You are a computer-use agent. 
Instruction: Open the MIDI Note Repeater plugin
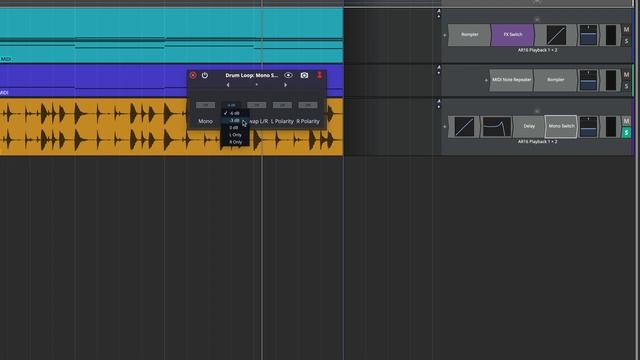511,80
